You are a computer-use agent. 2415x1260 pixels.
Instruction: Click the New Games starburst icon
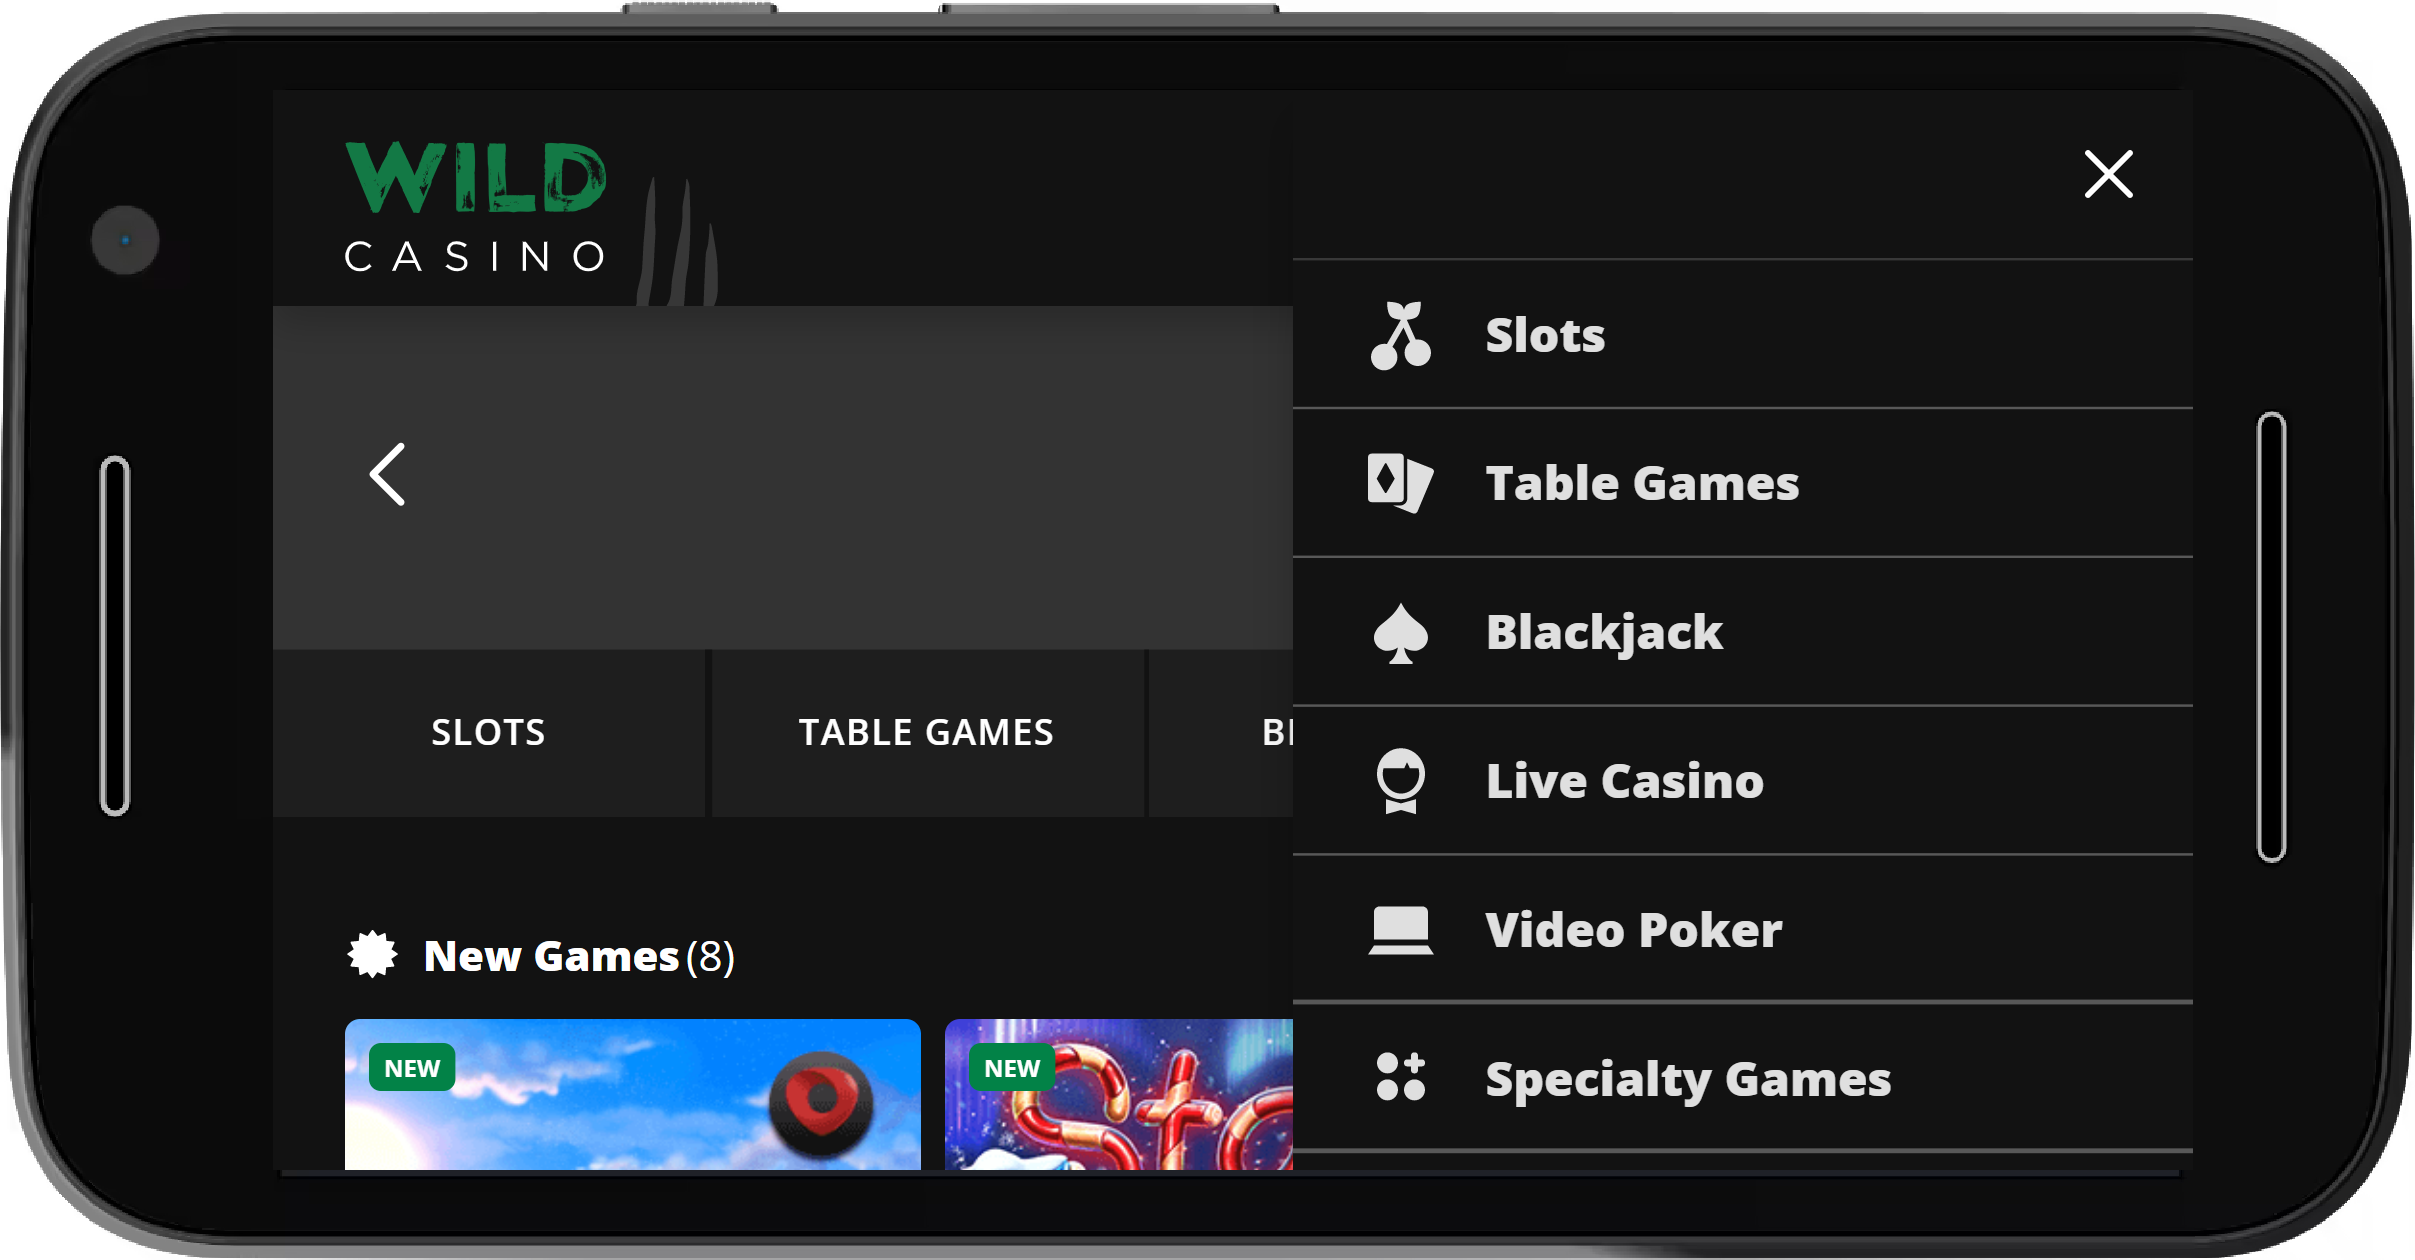[x=372, y=955]
